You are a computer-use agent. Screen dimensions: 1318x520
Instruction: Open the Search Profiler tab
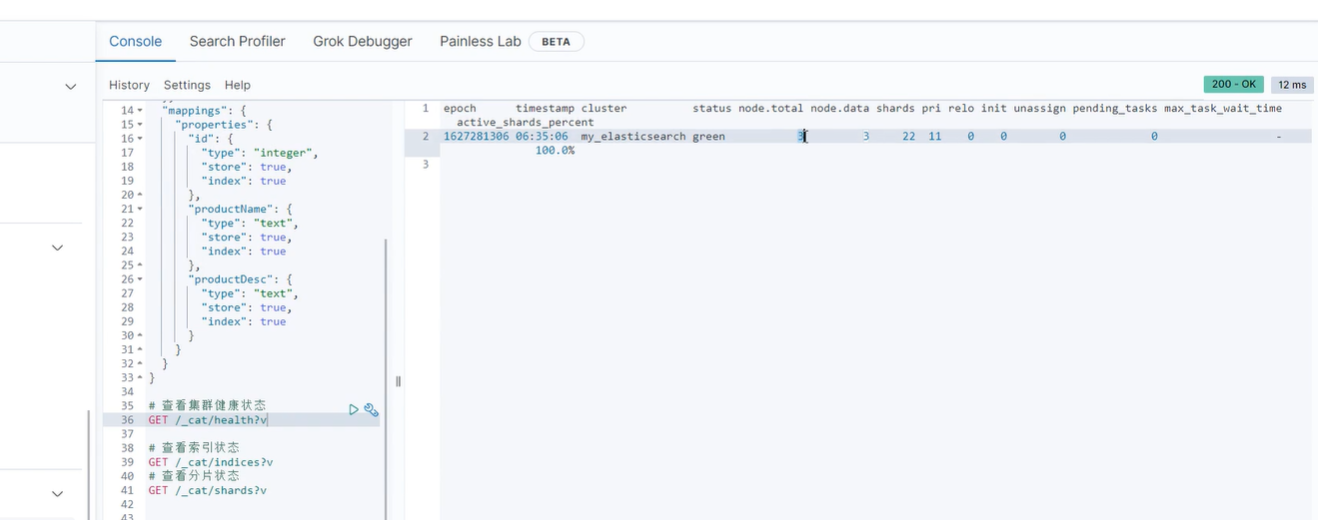click(x=237, y=41)
